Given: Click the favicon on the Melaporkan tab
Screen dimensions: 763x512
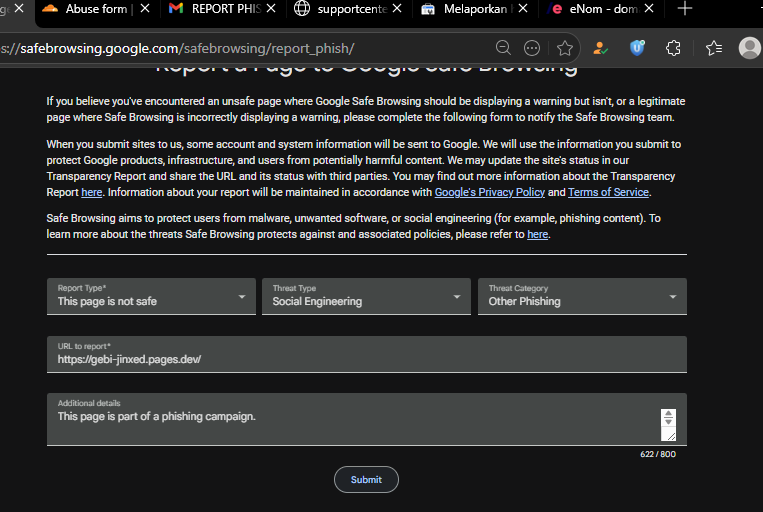Looking at the screenshot, I should [428, 9].
